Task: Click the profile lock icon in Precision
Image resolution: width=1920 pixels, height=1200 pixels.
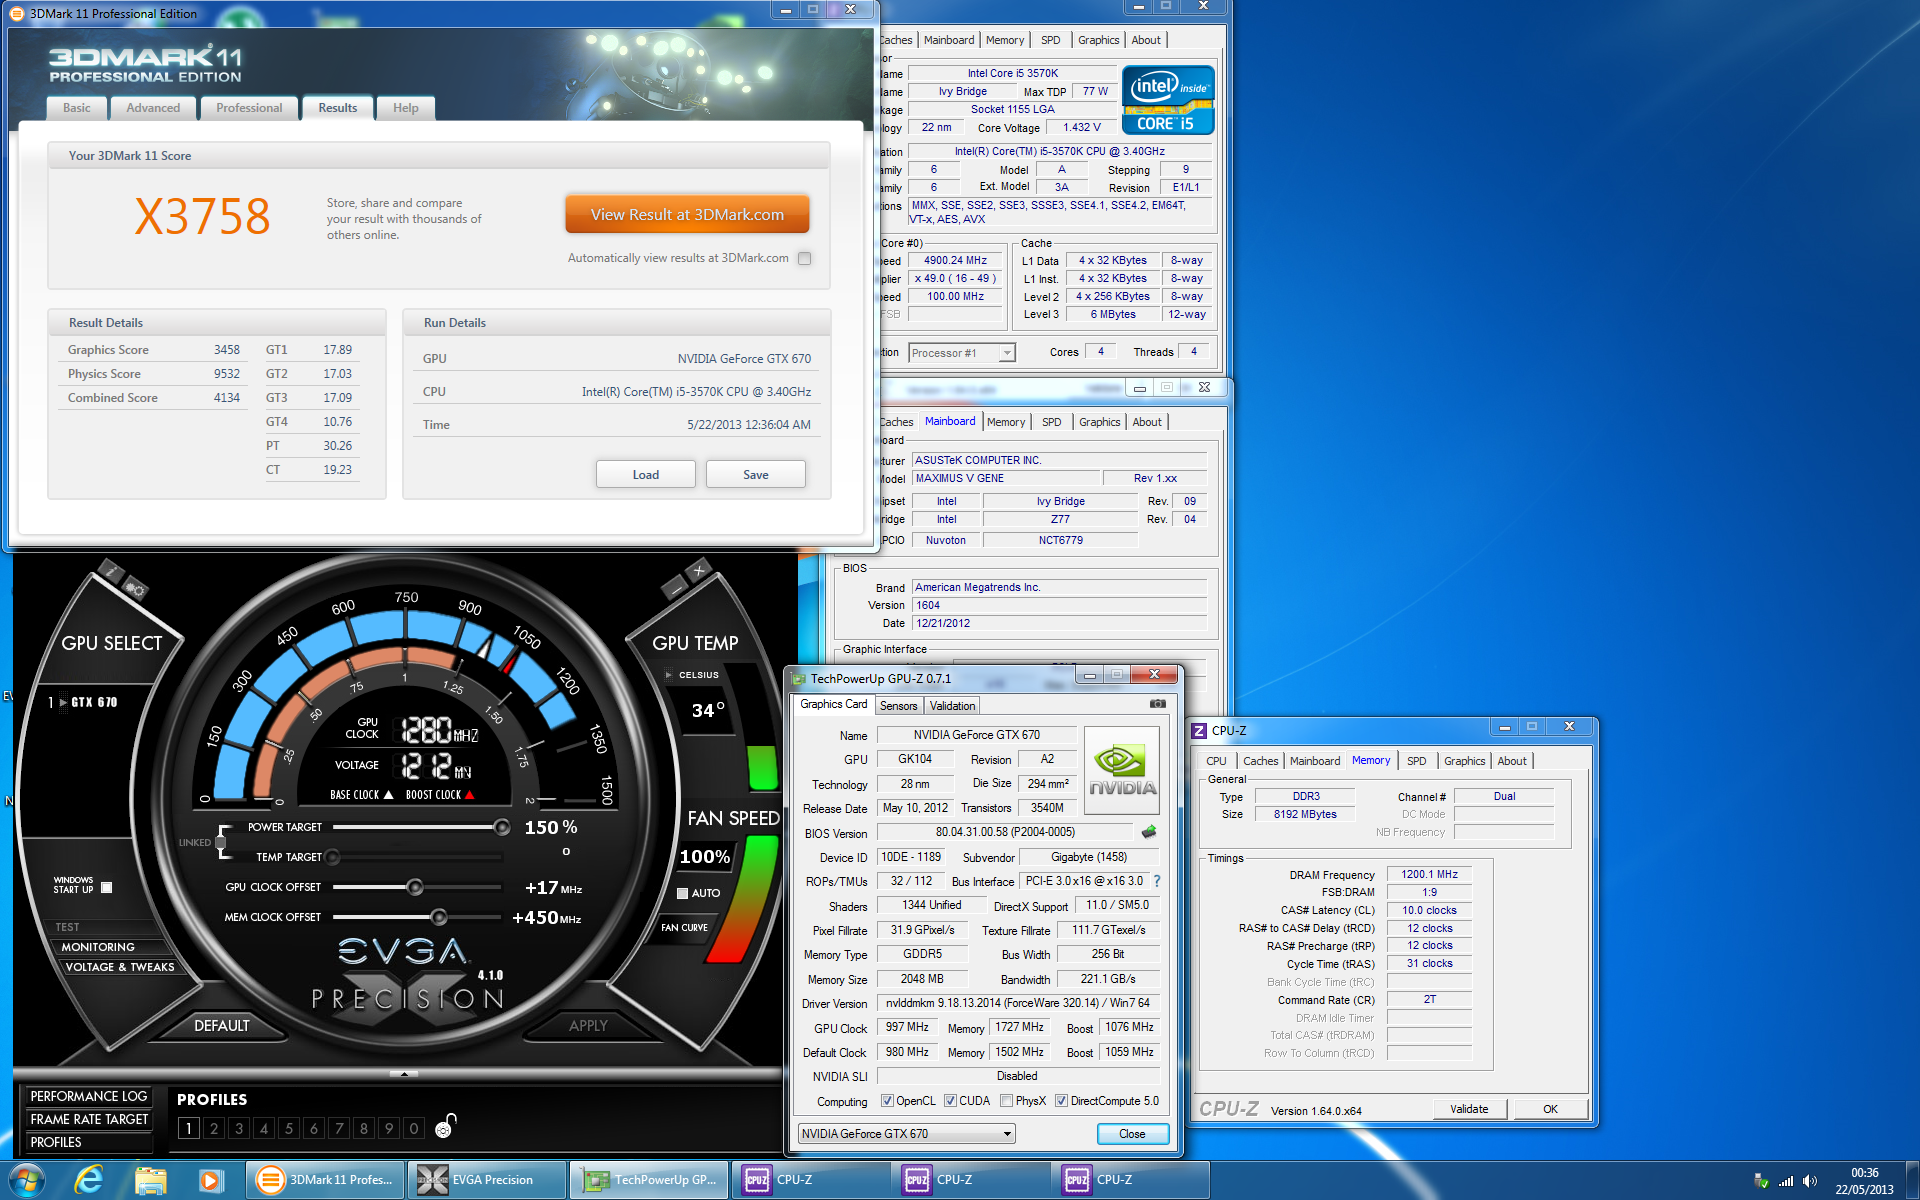Action: pyautogui.click(x=445, y=1126)
